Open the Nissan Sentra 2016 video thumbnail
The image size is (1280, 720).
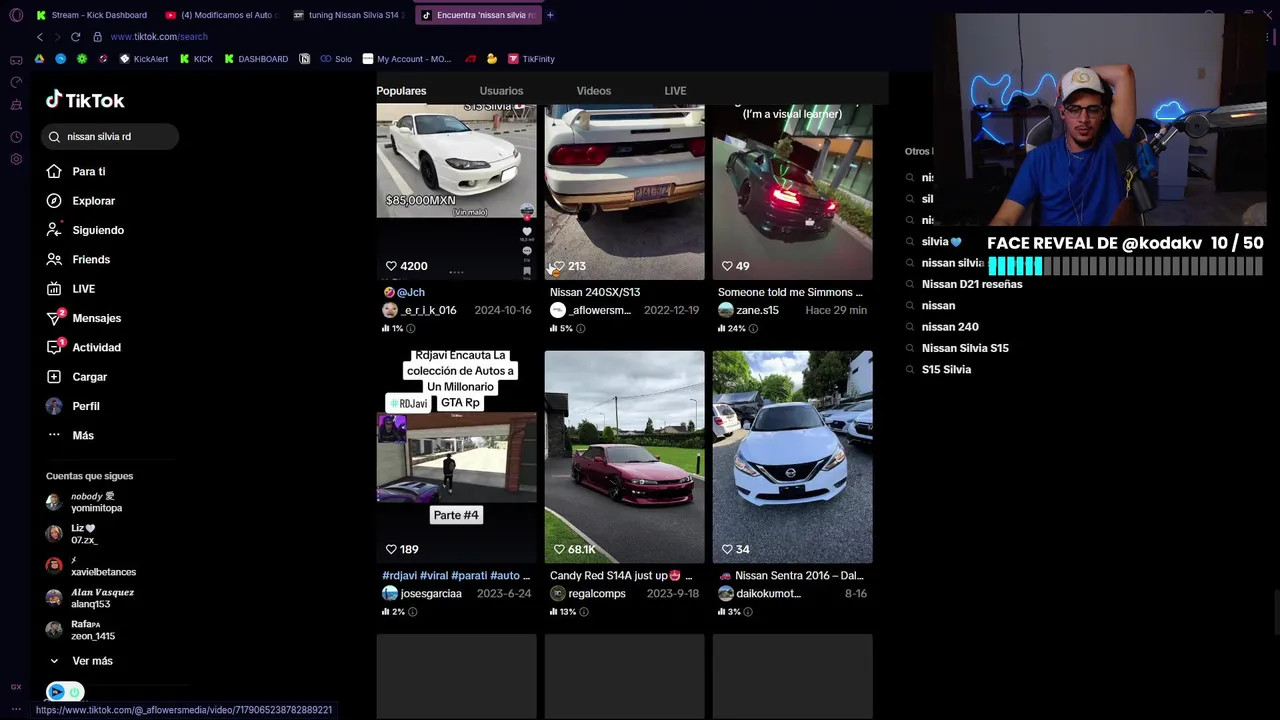(x=792, y=456)
